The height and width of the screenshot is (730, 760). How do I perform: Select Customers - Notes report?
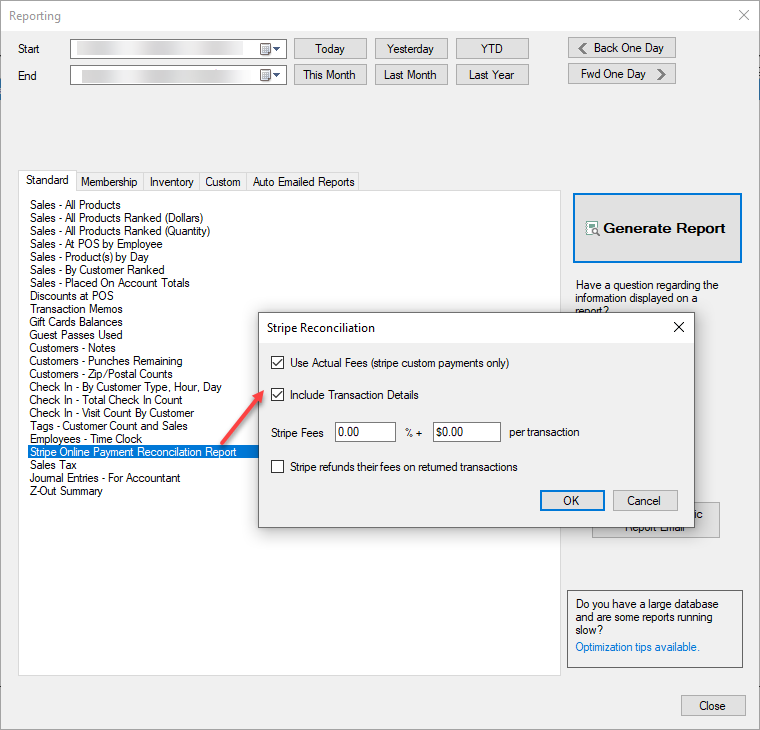pos(73,348)
